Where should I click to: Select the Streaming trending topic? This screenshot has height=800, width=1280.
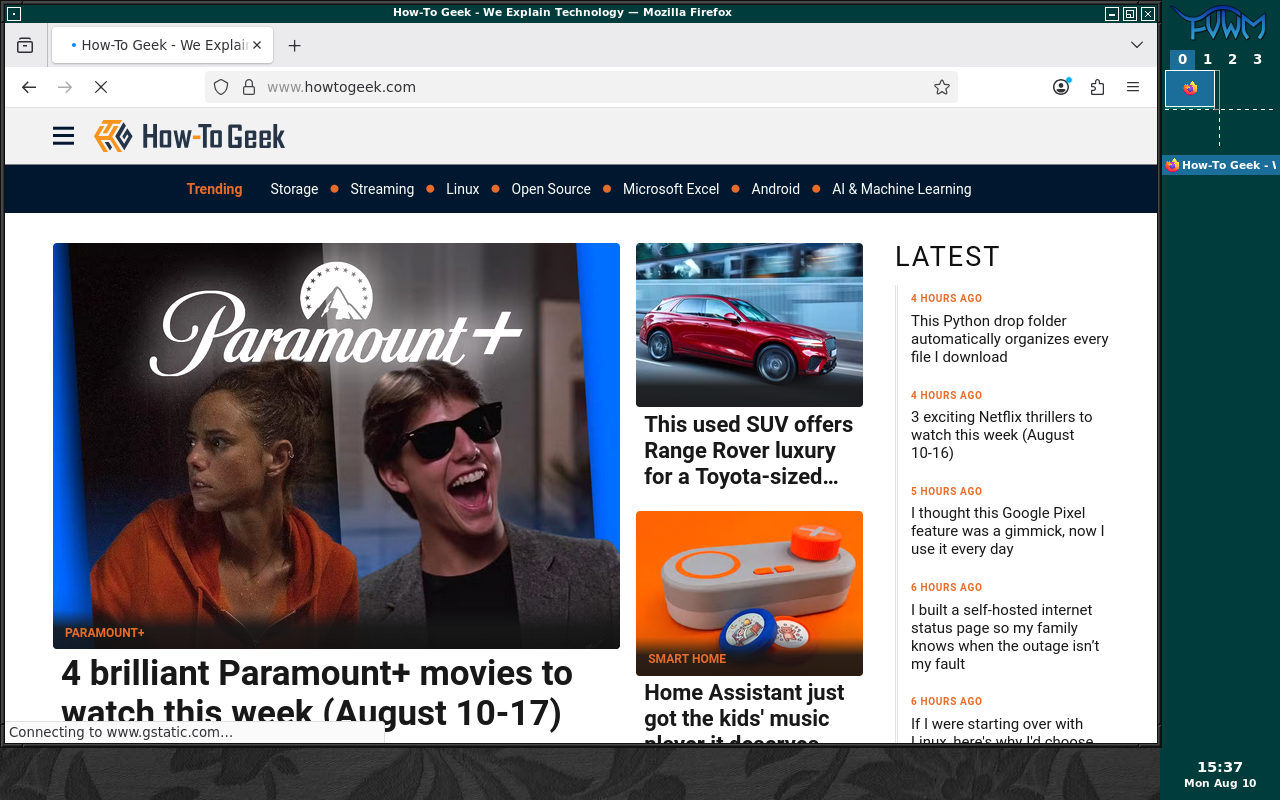tap(382, 189)
